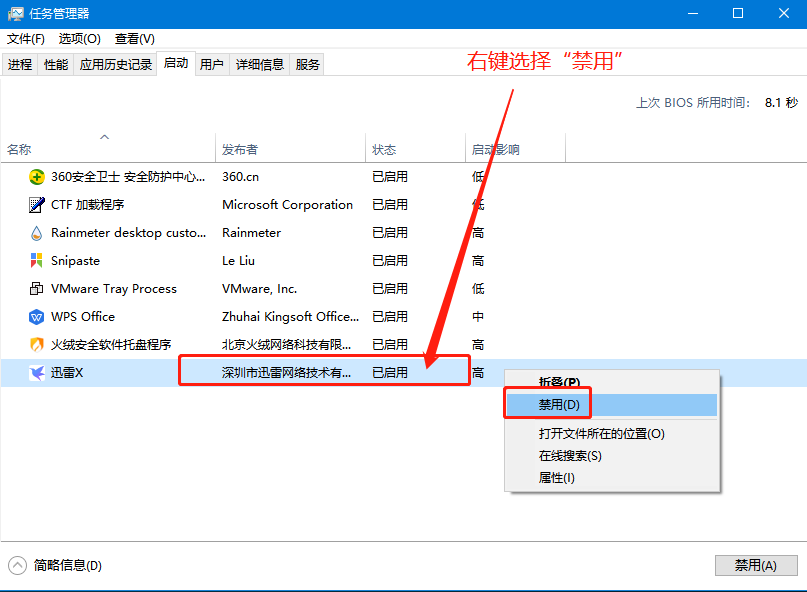Click the 中 startup impact of WPS Office
Image resolution: width=807 pixels, height=592 pixels.
coord(478,317)
